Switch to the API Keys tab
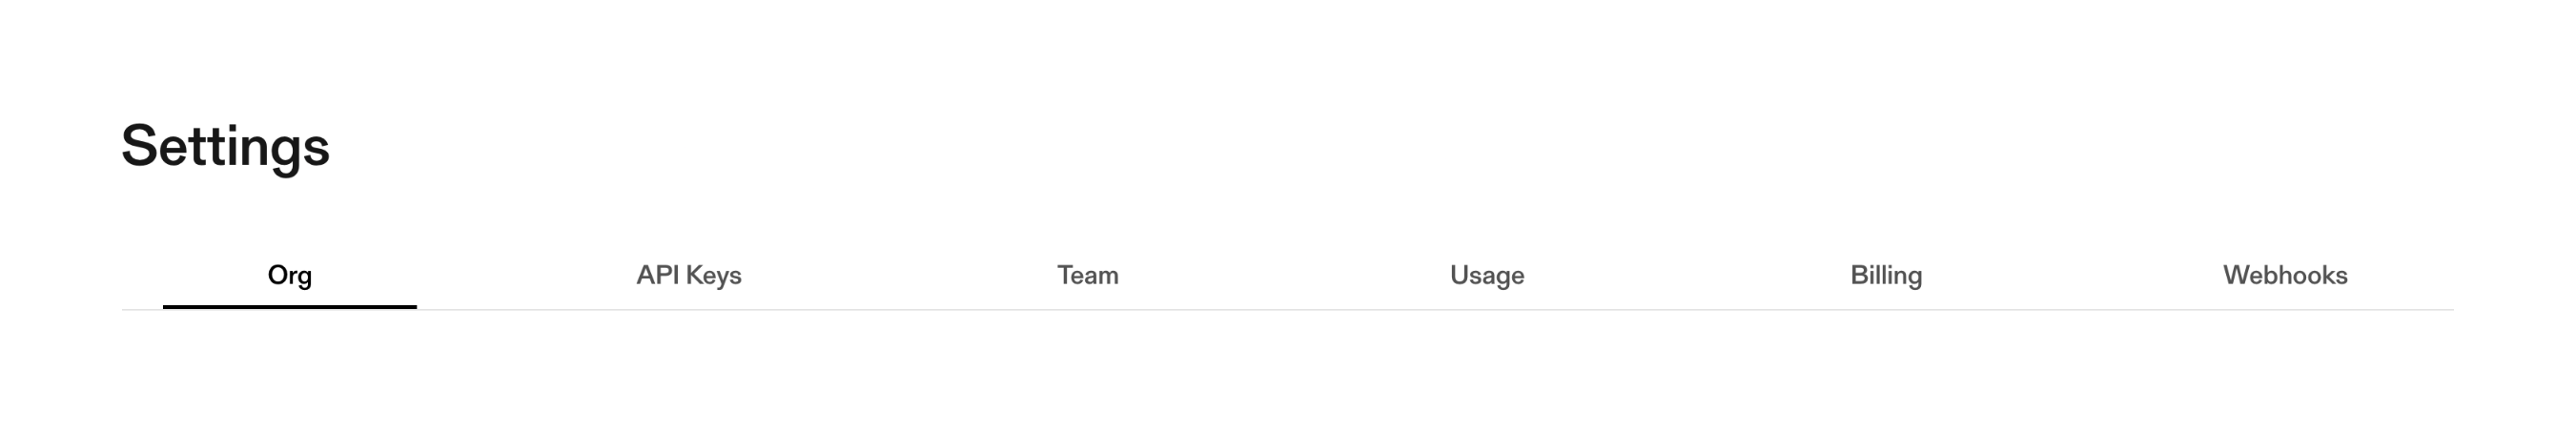 (x=688, y=275)
